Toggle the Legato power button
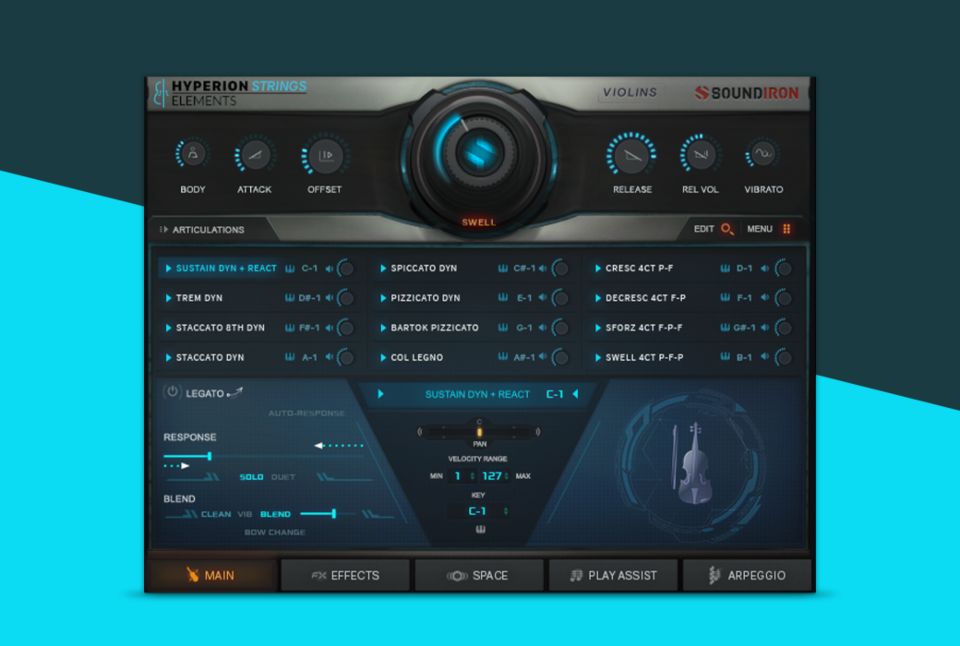The image size is (960, 646). click(172, 393)
